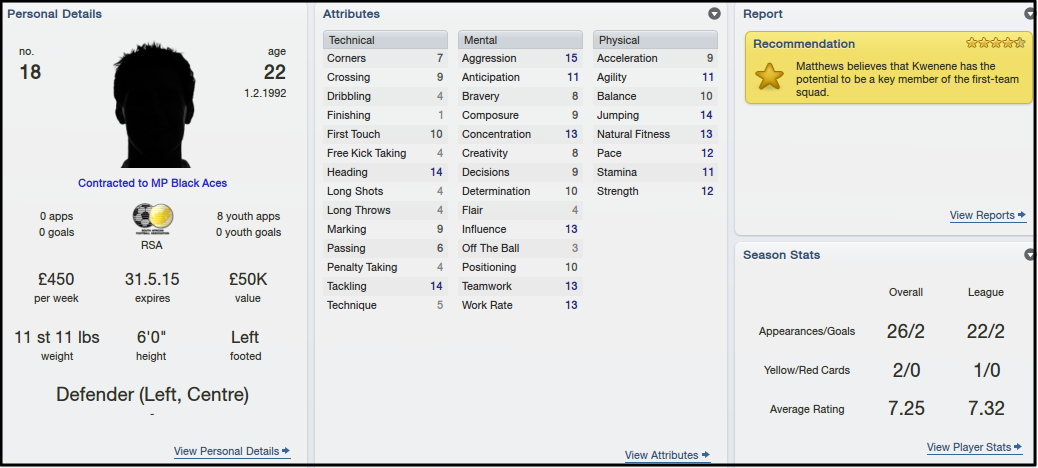This screenshot has width=1038, height=468.
Task: Click the five-star rating in Recommendation
Action: click(995, 43)
